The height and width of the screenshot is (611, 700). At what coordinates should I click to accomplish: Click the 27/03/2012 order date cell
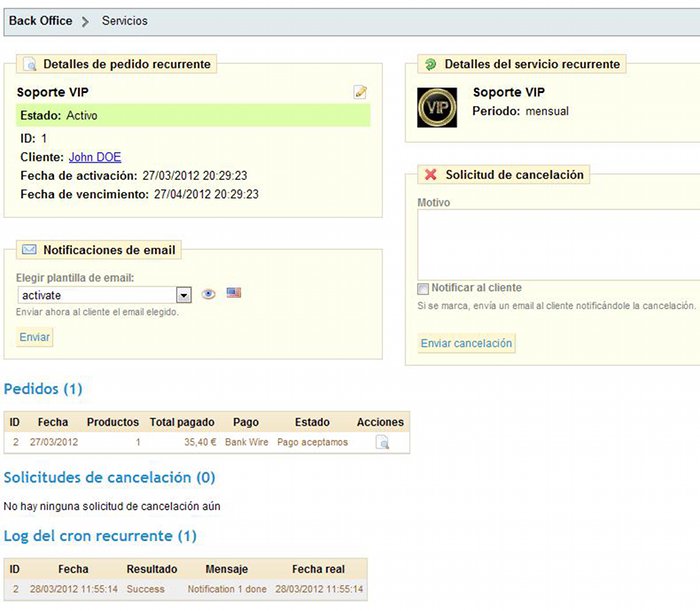[54, 442]
